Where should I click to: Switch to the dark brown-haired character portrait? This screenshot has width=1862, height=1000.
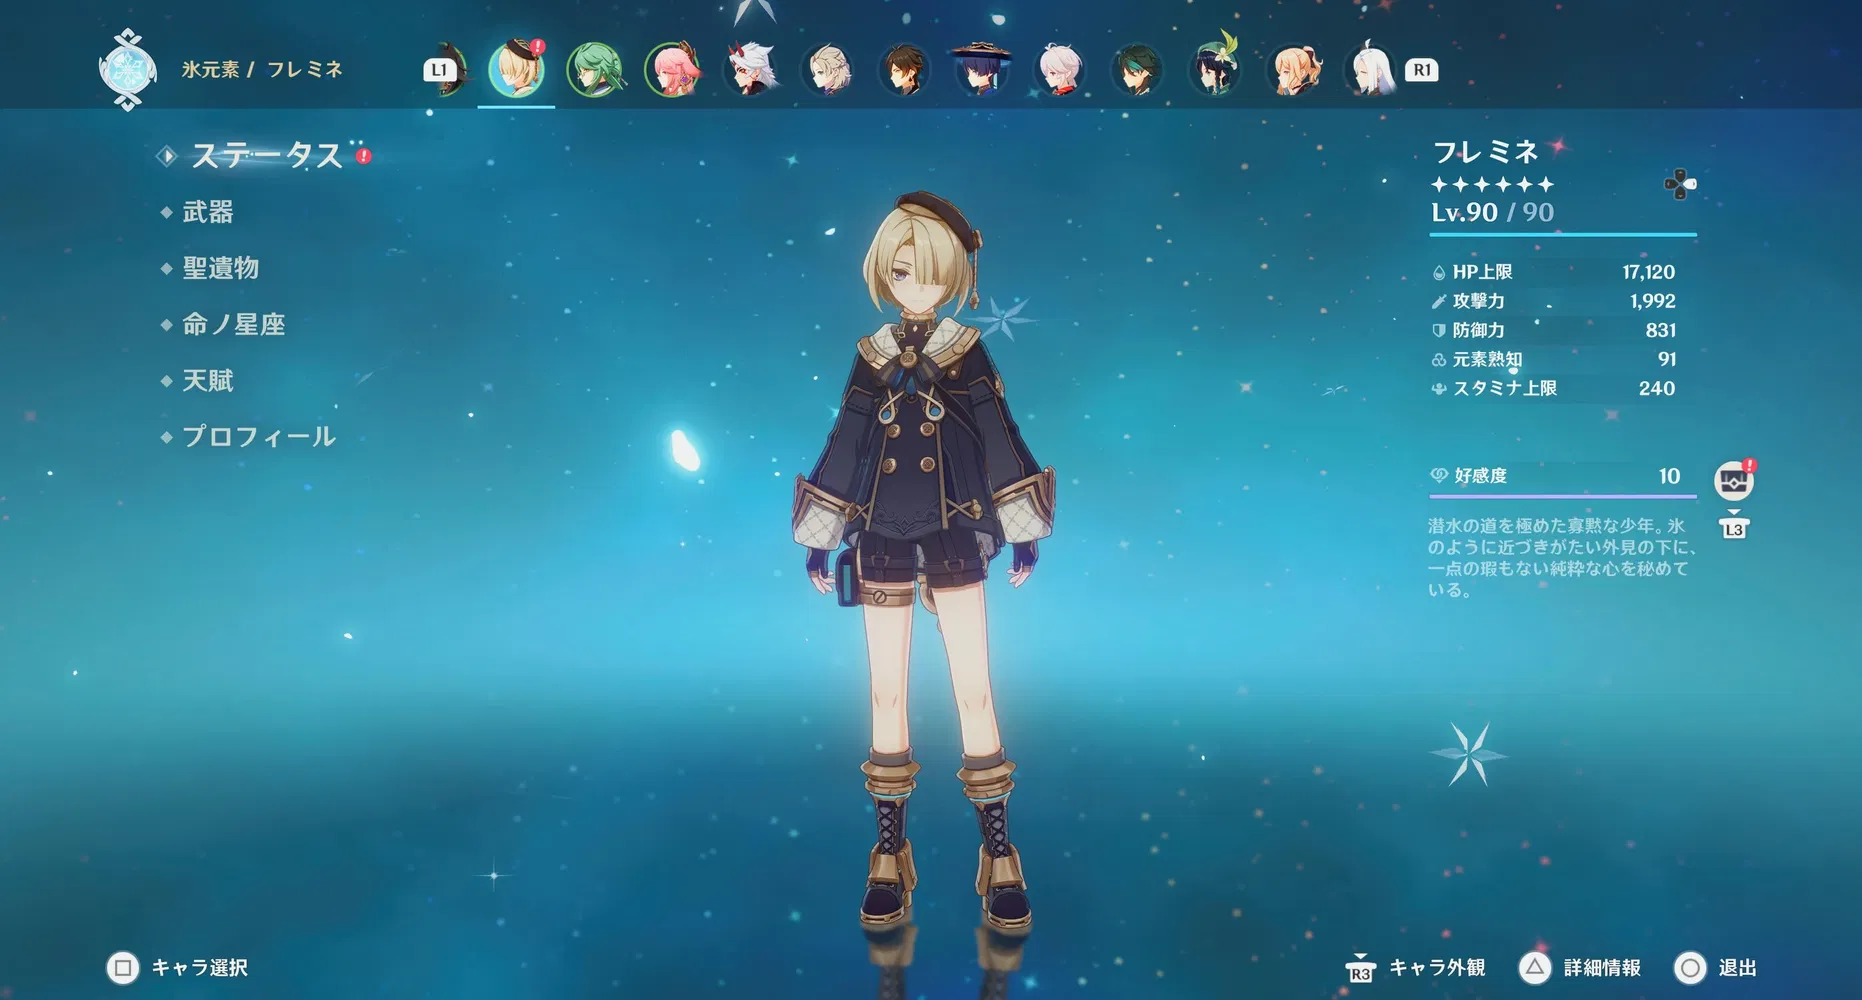pos(905,69)
